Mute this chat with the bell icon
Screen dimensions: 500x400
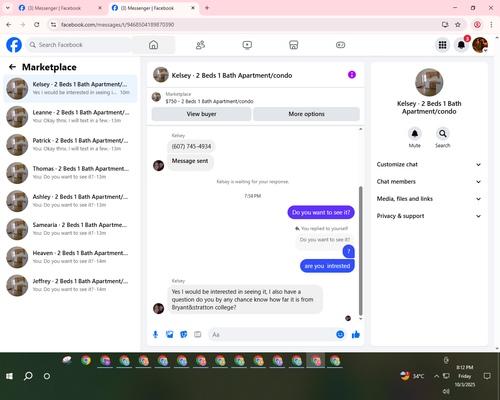pyautogui.click(x=415, y=134)
